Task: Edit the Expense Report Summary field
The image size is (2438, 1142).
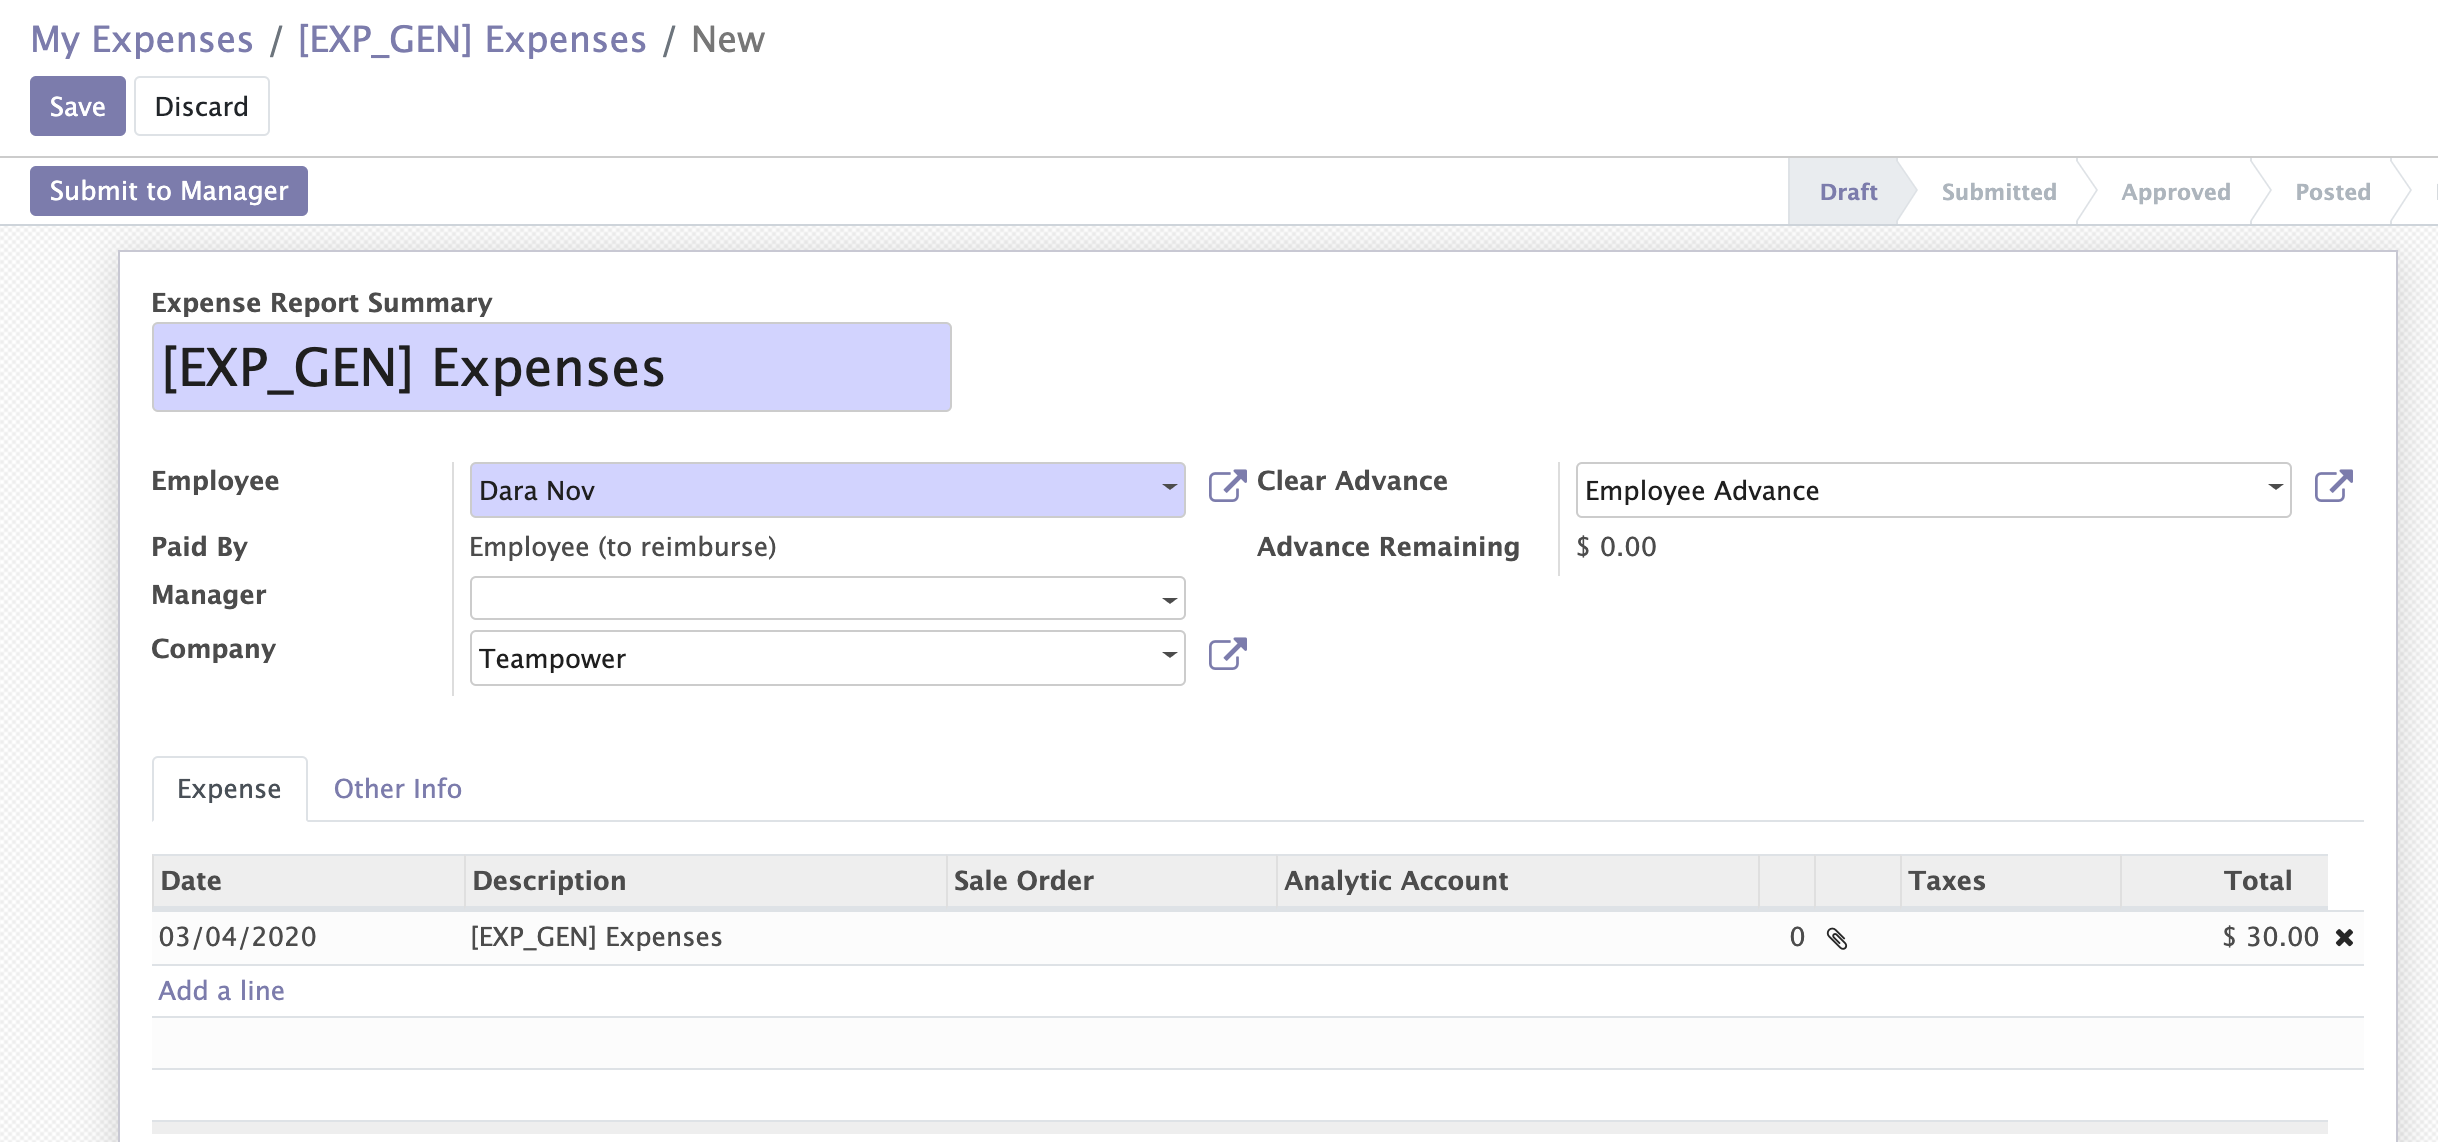Action: click(550, 366)
